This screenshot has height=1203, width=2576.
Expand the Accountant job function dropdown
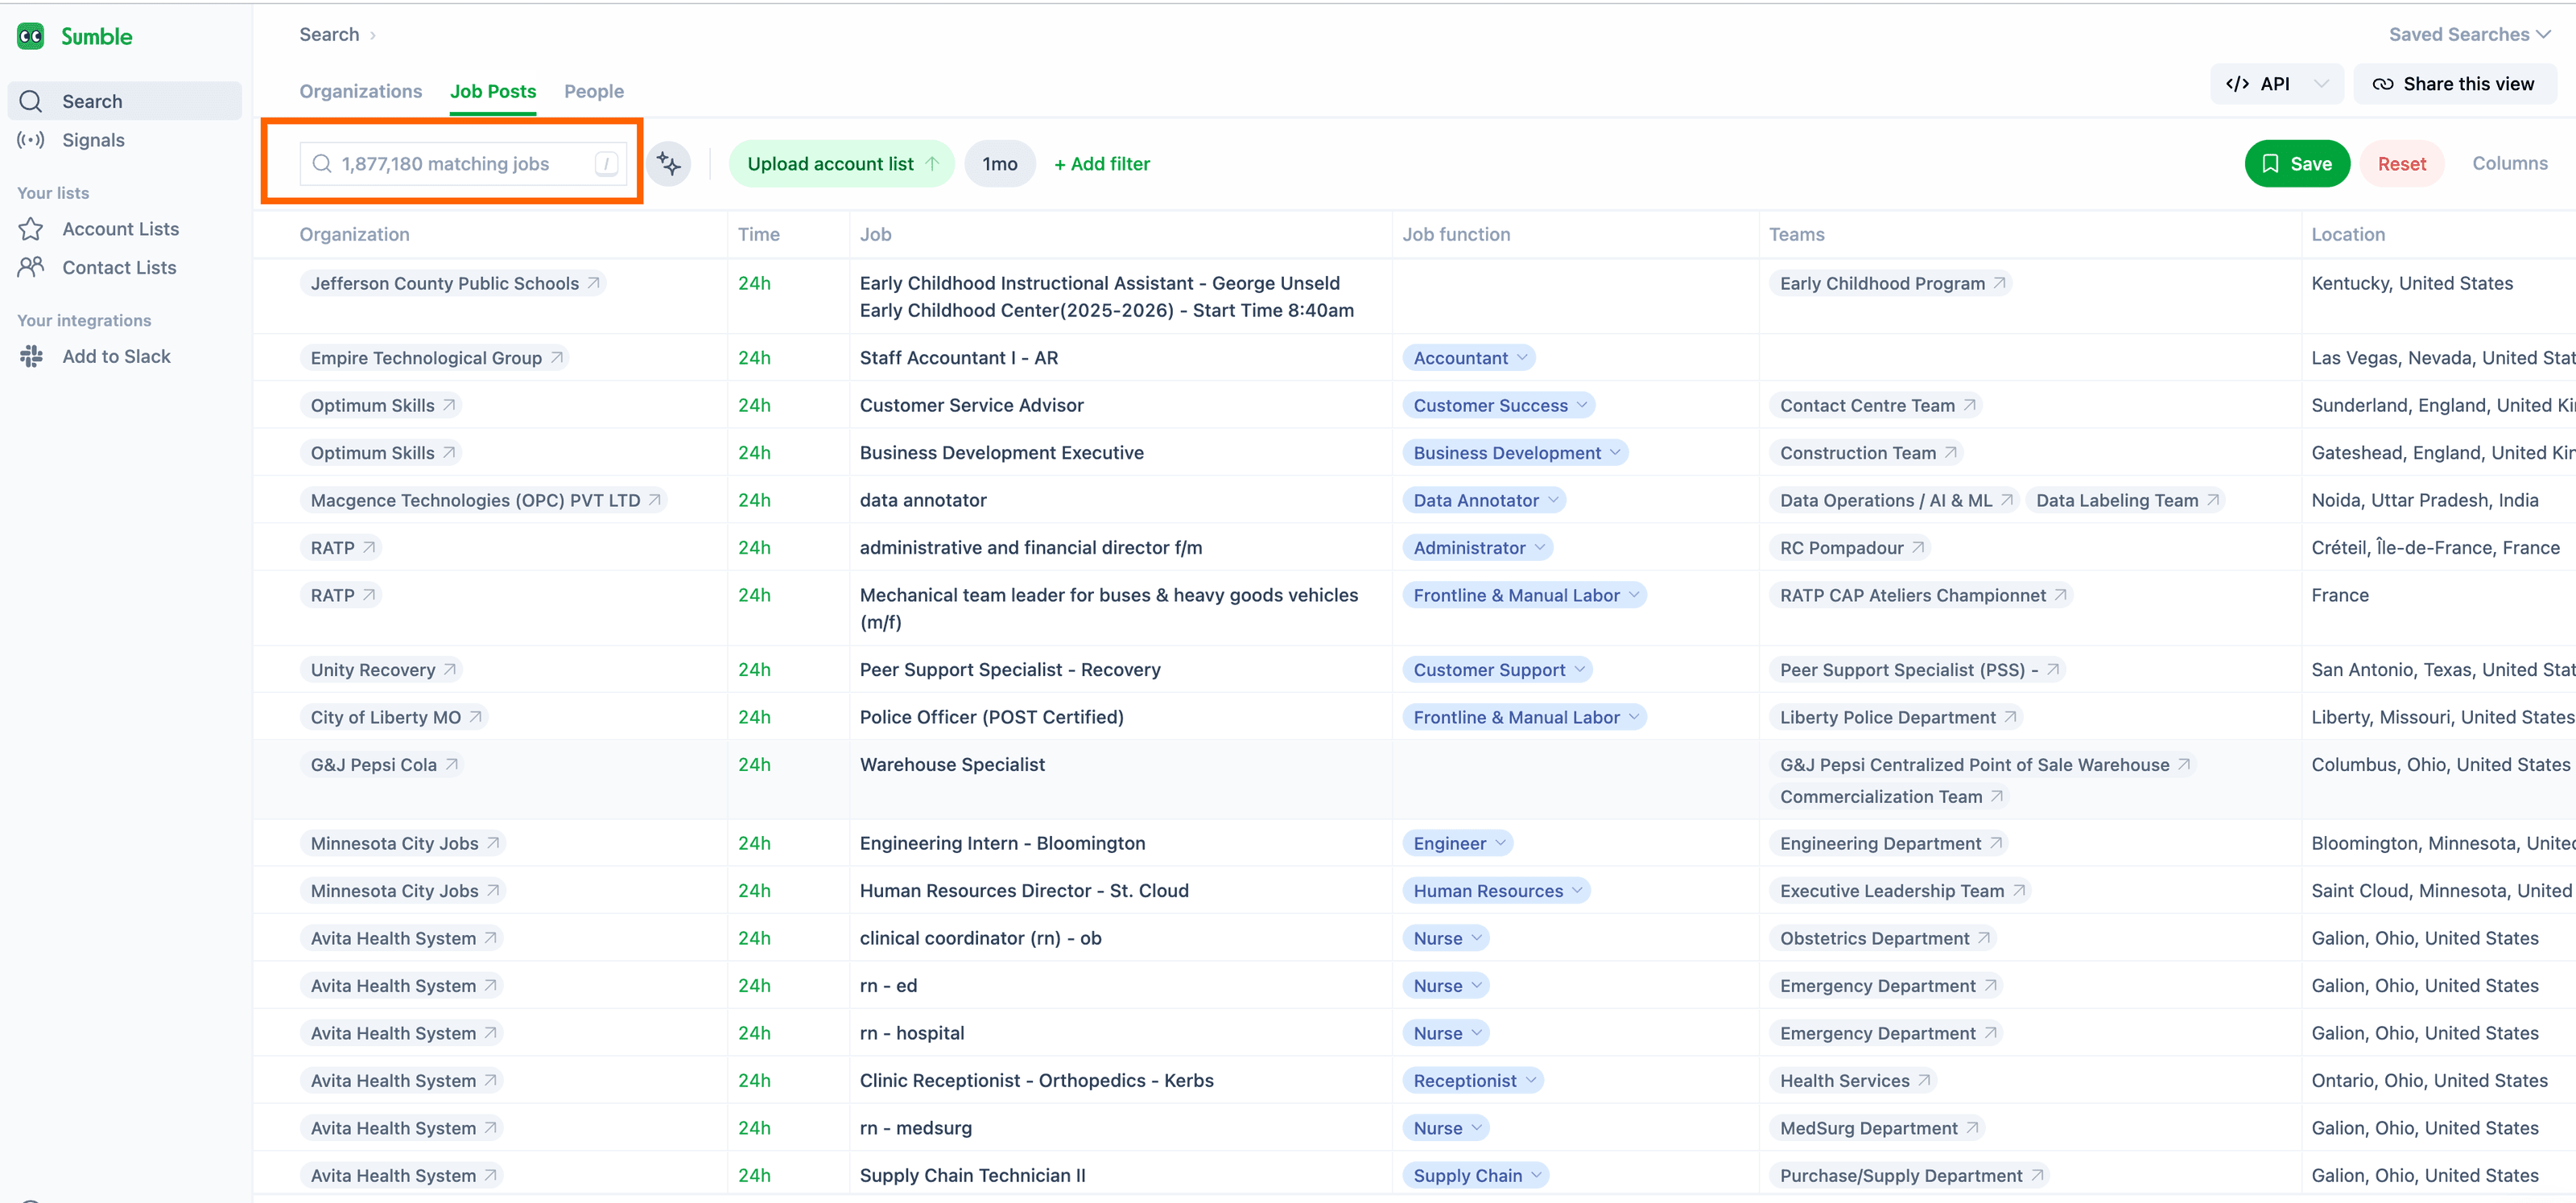pyautogui.click(x=1522, y=358)
